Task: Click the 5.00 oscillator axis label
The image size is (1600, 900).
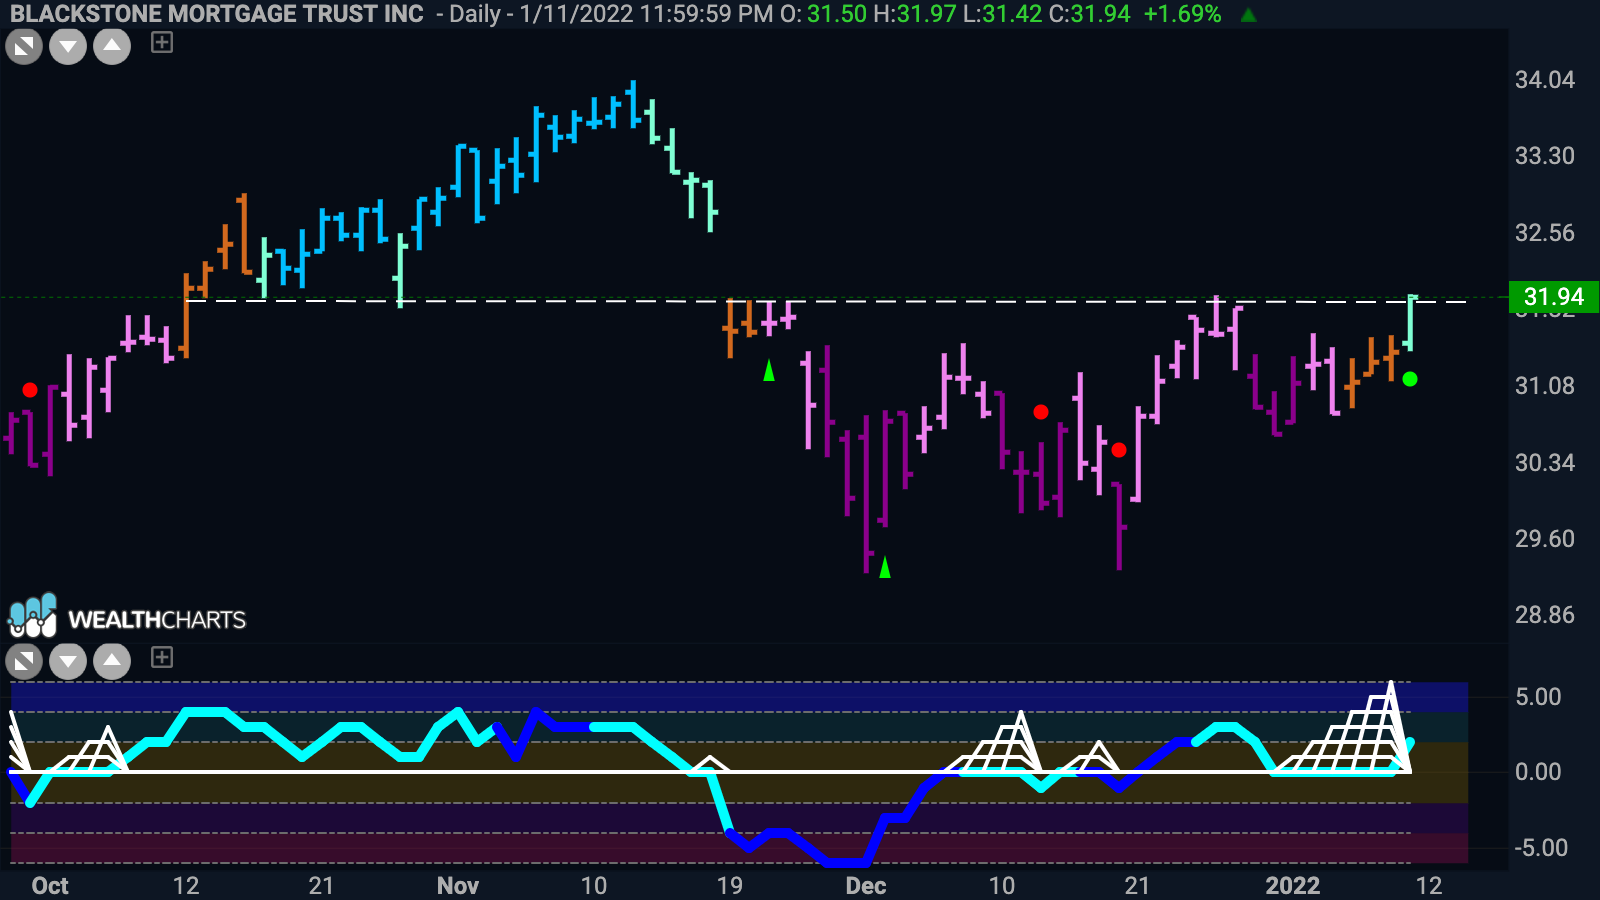Action: coord(1538,697)
